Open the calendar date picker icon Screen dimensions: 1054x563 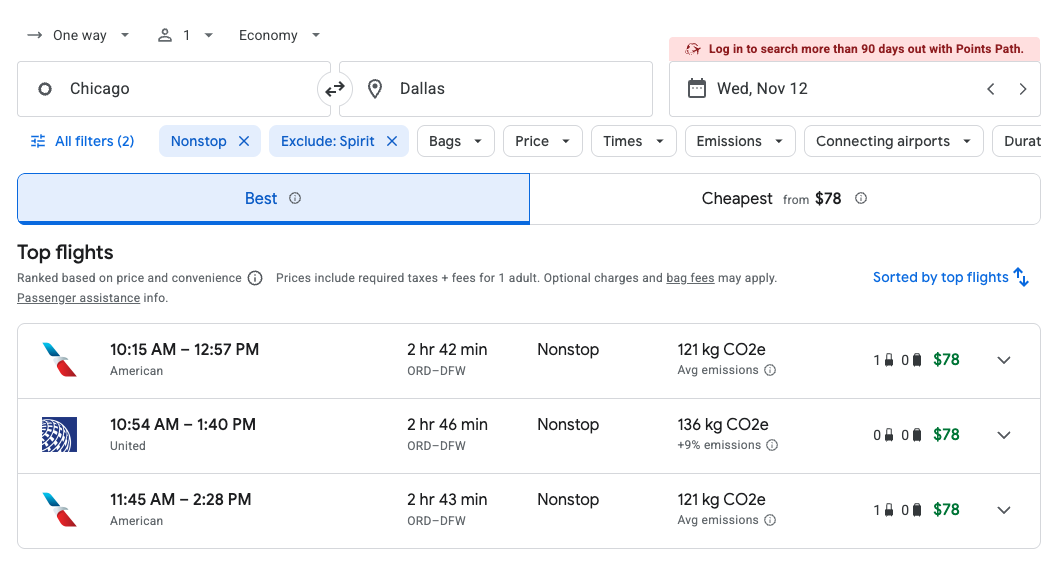[697, 89]
